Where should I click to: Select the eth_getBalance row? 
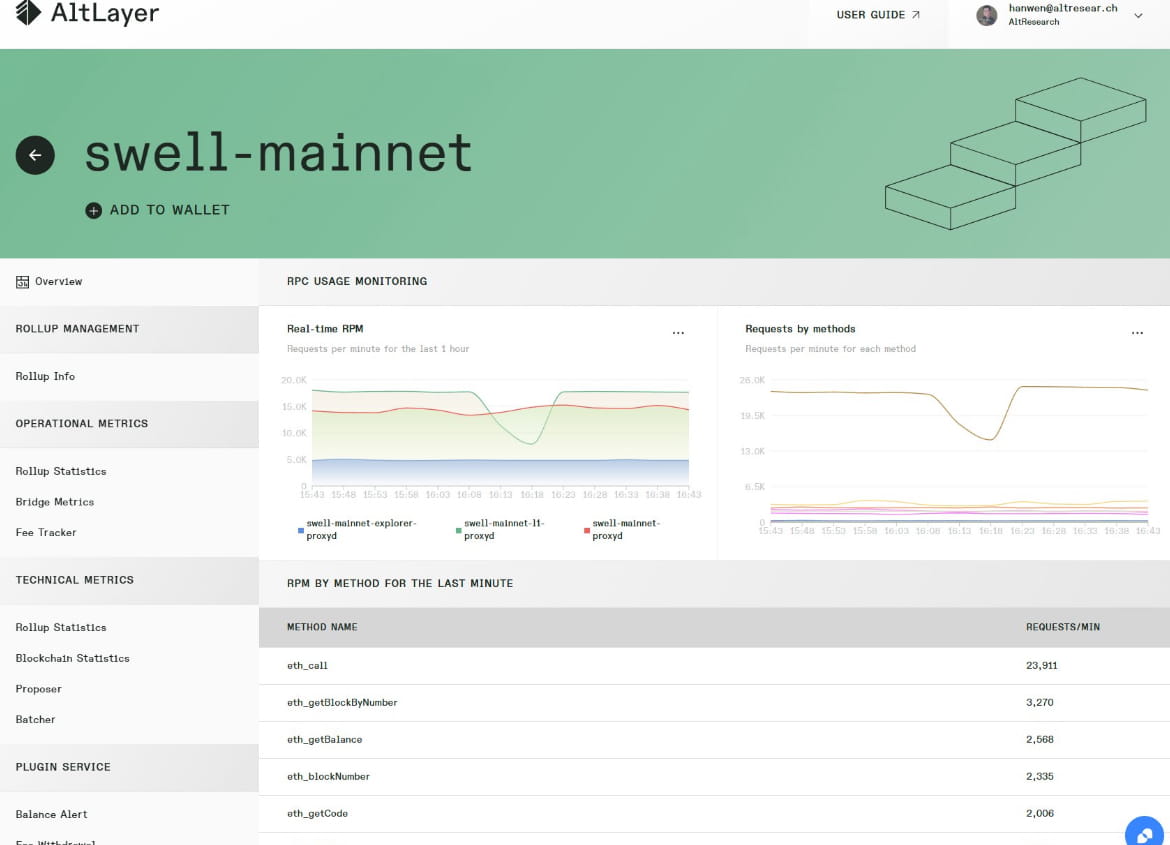(x=714, y=740)
